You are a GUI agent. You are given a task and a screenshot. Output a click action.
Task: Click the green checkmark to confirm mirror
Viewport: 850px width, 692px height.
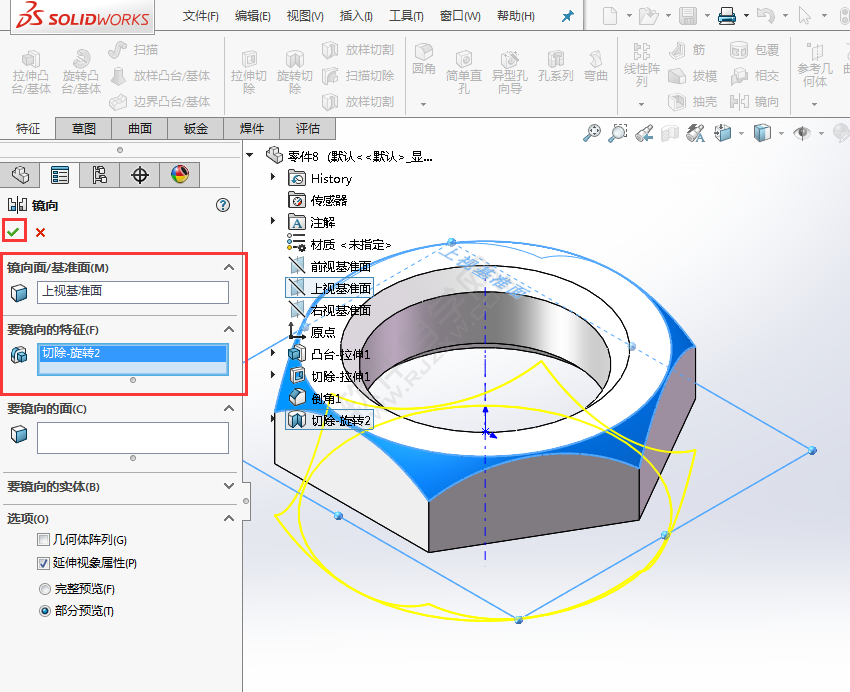(14, 232)
